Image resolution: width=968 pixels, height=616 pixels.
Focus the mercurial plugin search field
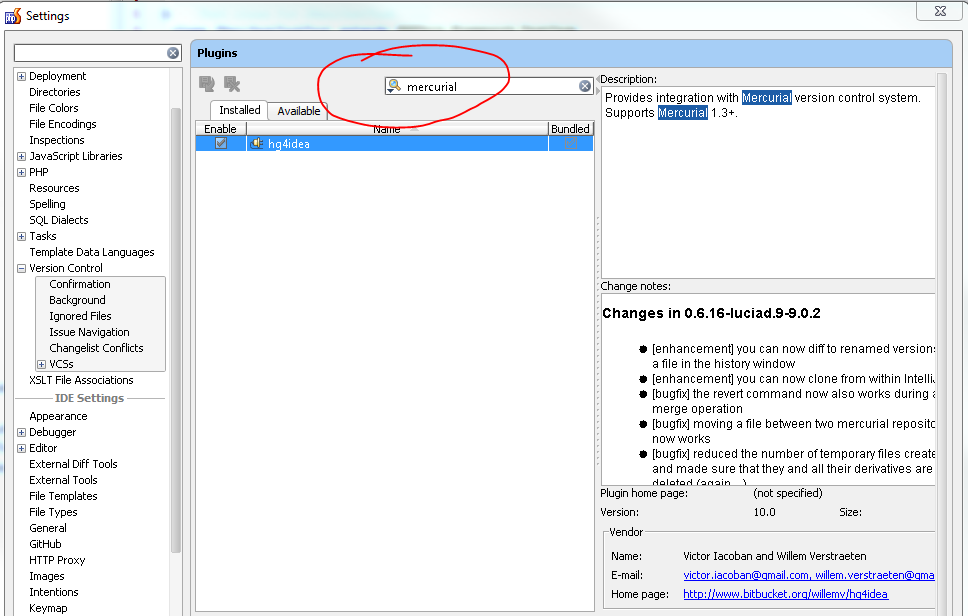tap(488, 86)
